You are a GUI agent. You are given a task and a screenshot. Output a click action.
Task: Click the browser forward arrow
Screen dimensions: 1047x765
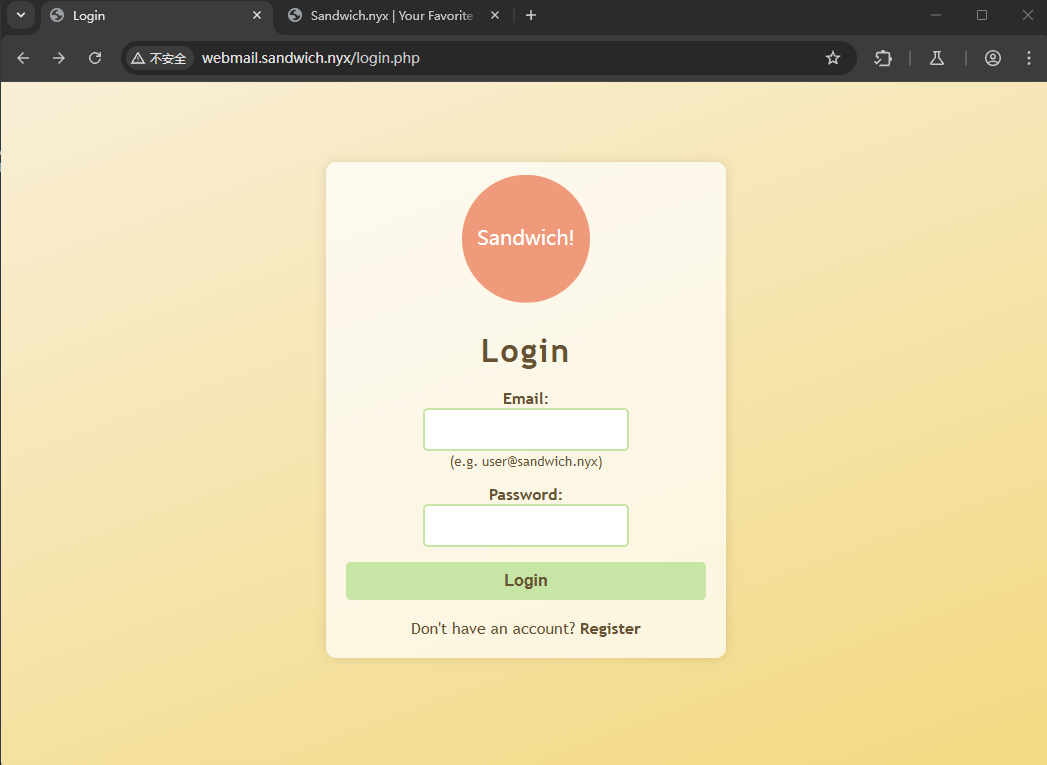59,58
